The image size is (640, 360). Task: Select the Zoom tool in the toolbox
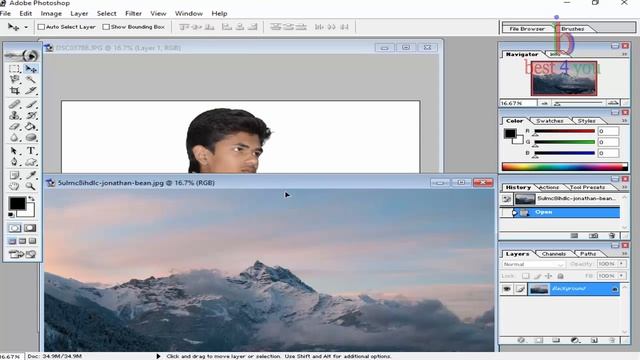(31, 187)
